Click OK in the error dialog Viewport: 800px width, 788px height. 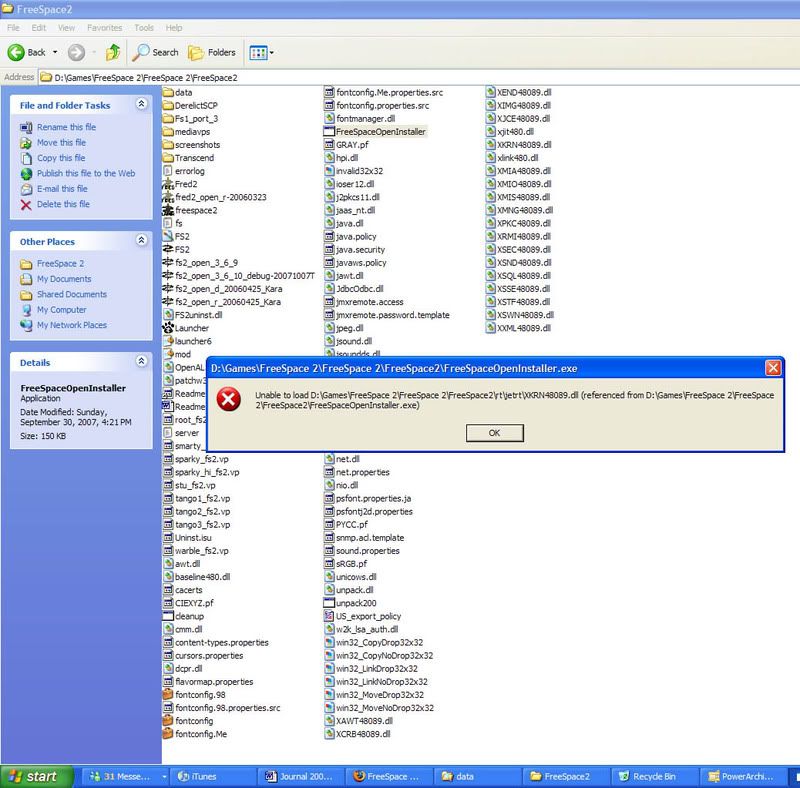[x=494, y=433]
